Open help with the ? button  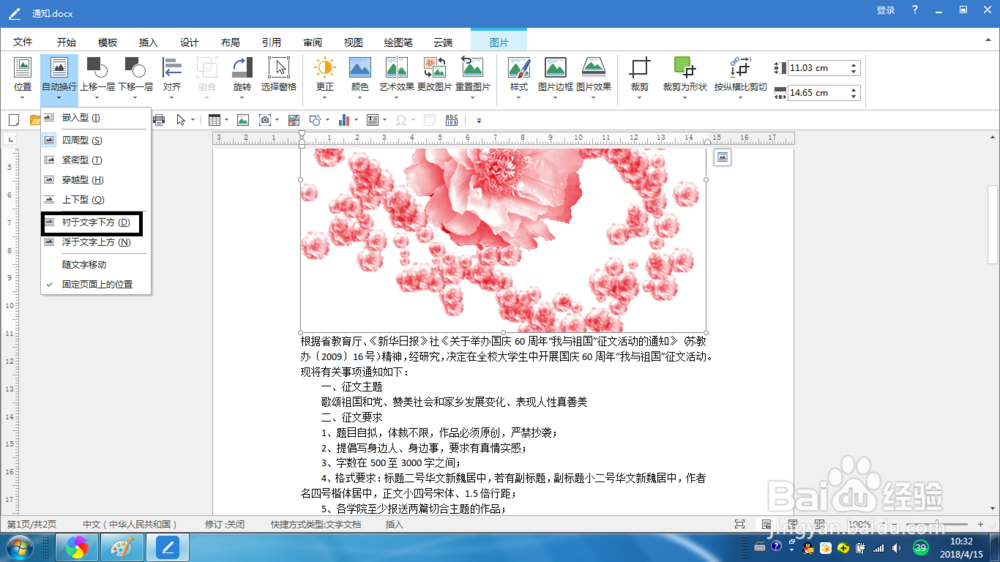[915, 10]
